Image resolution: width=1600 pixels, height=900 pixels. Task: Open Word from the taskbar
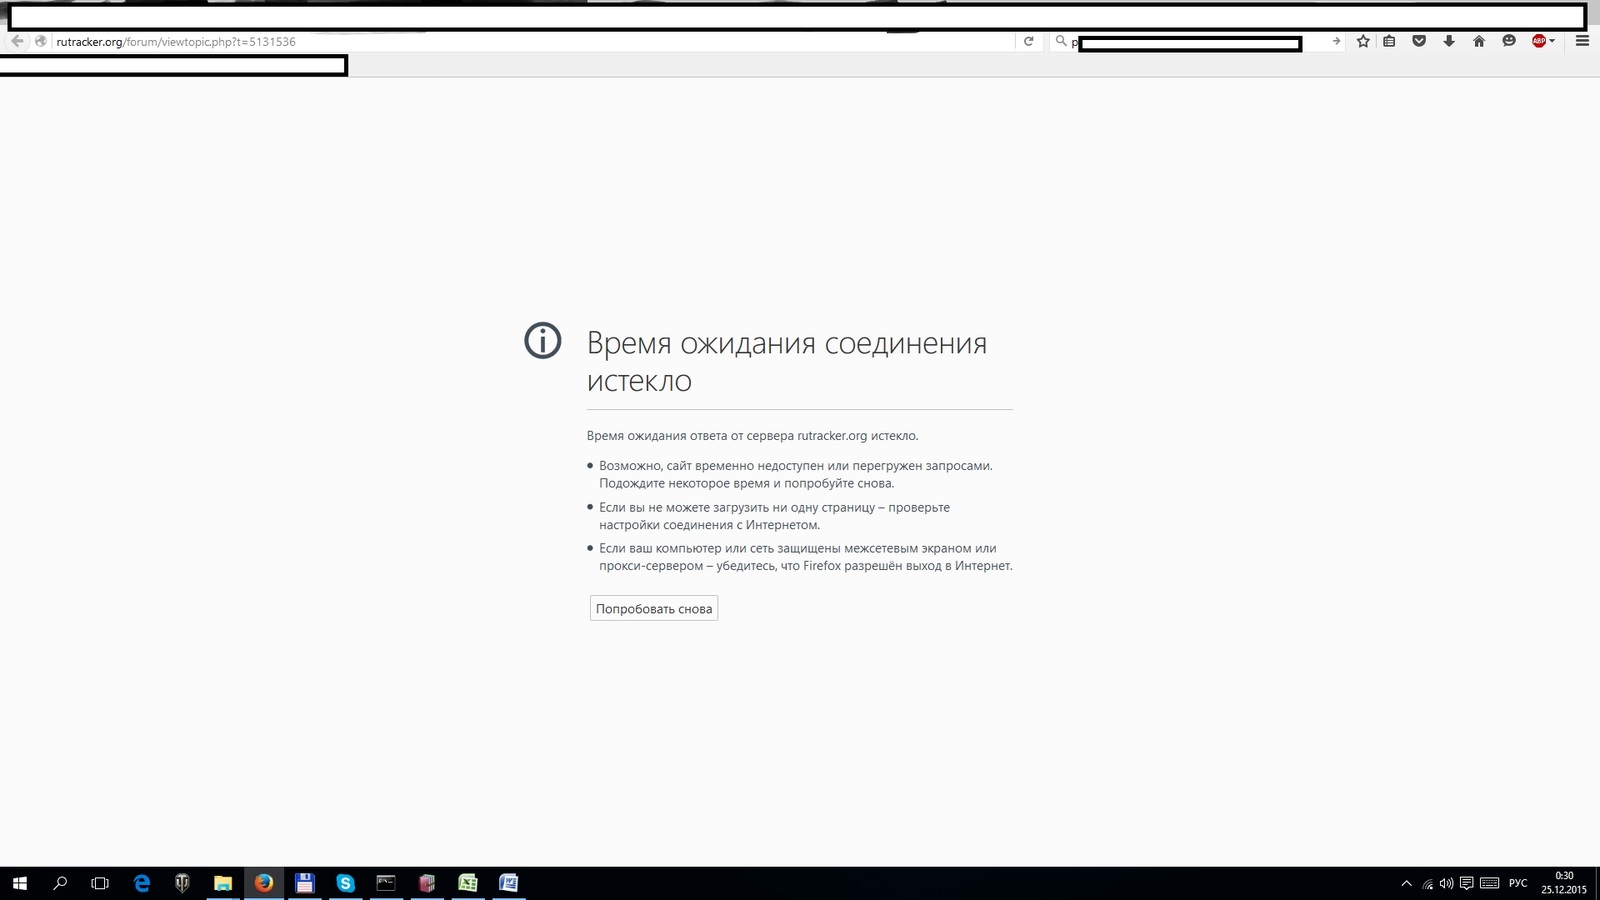[508, 883]
